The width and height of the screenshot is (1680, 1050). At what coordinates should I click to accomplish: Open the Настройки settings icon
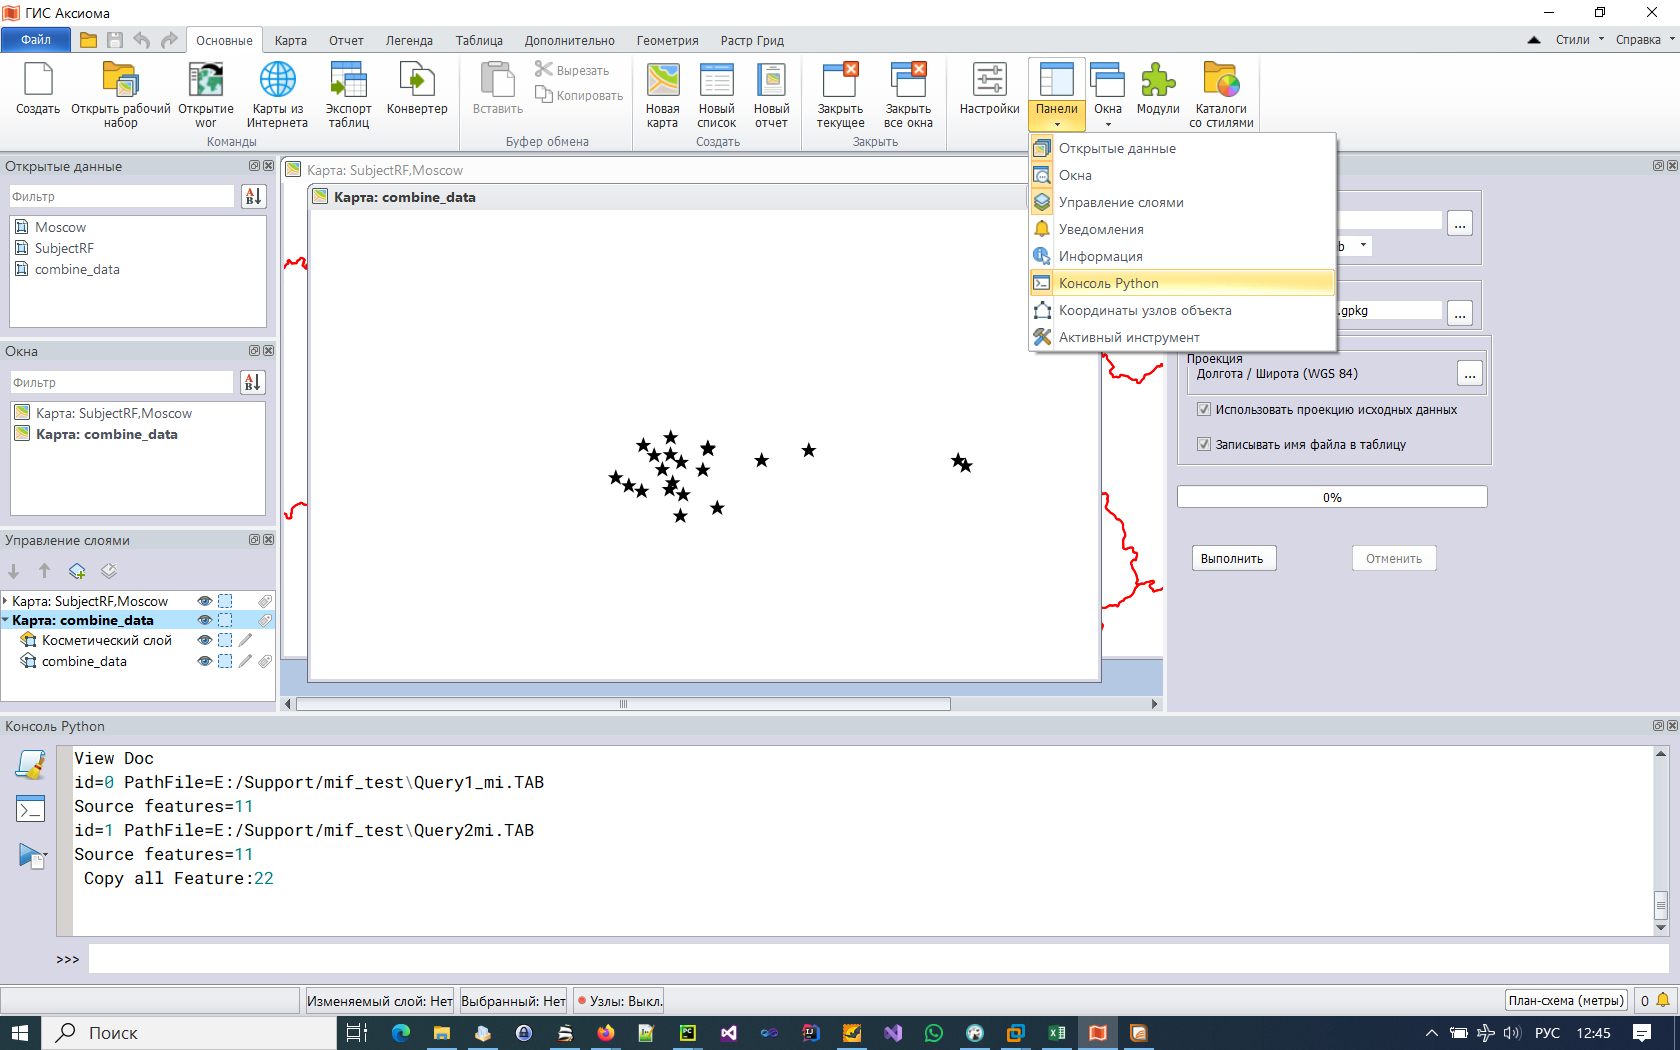[989, 90]
